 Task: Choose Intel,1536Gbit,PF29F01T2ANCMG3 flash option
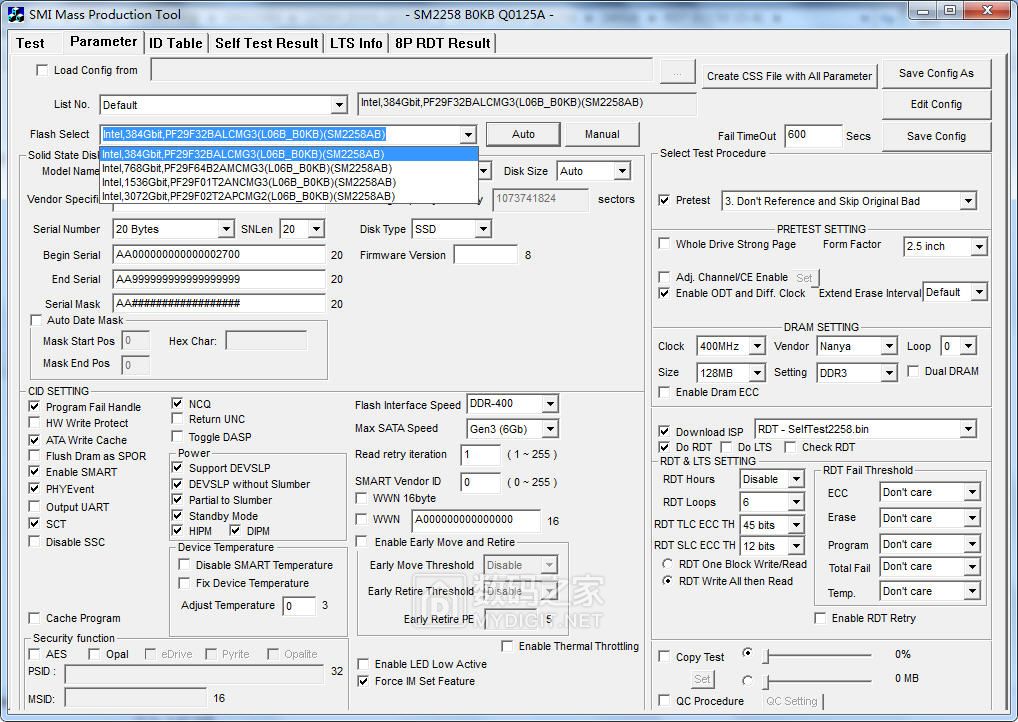289,182
